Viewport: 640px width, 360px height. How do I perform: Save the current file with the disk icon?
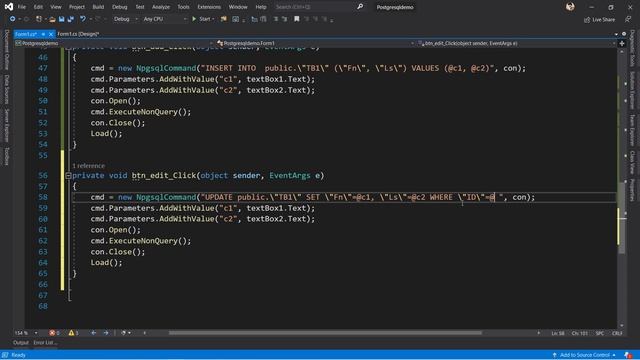tap(61, 19)
